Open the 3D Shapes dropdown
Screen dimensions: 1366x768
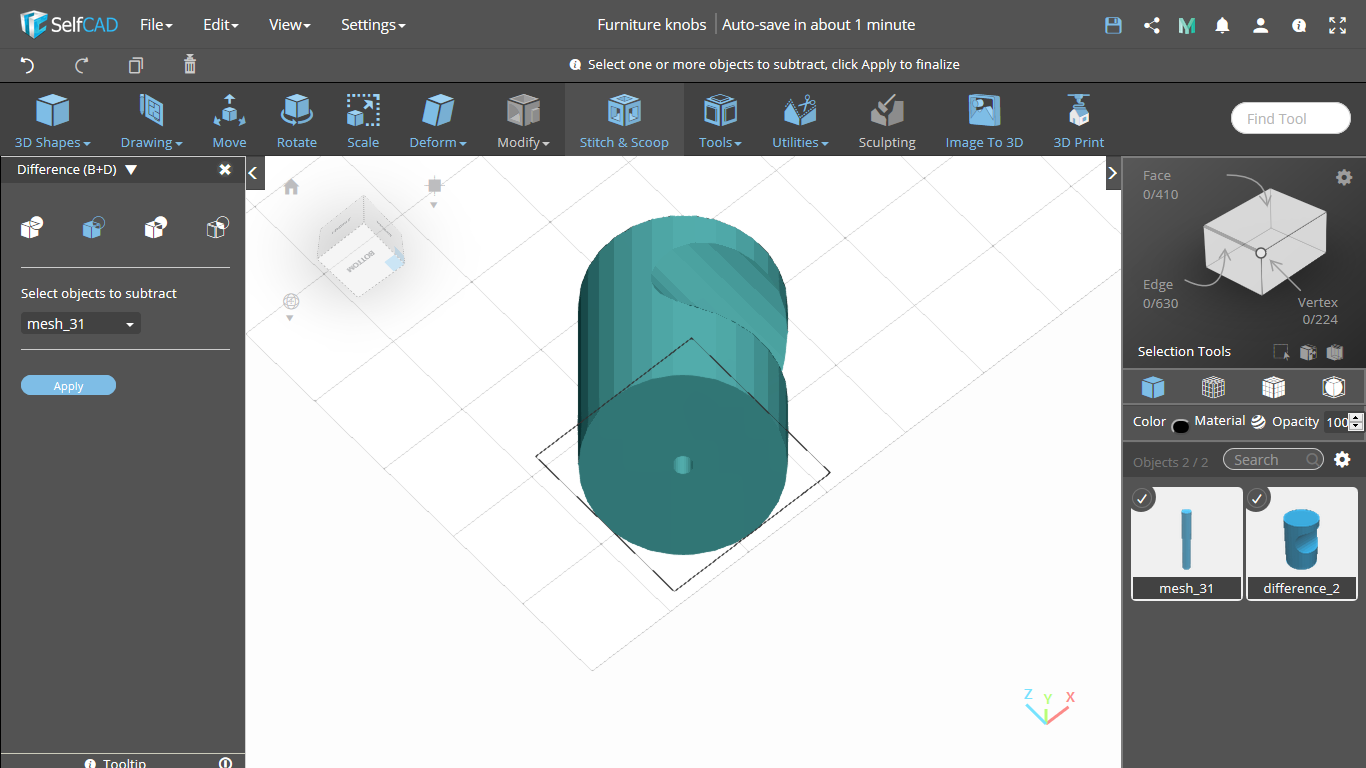click(53, 120)
